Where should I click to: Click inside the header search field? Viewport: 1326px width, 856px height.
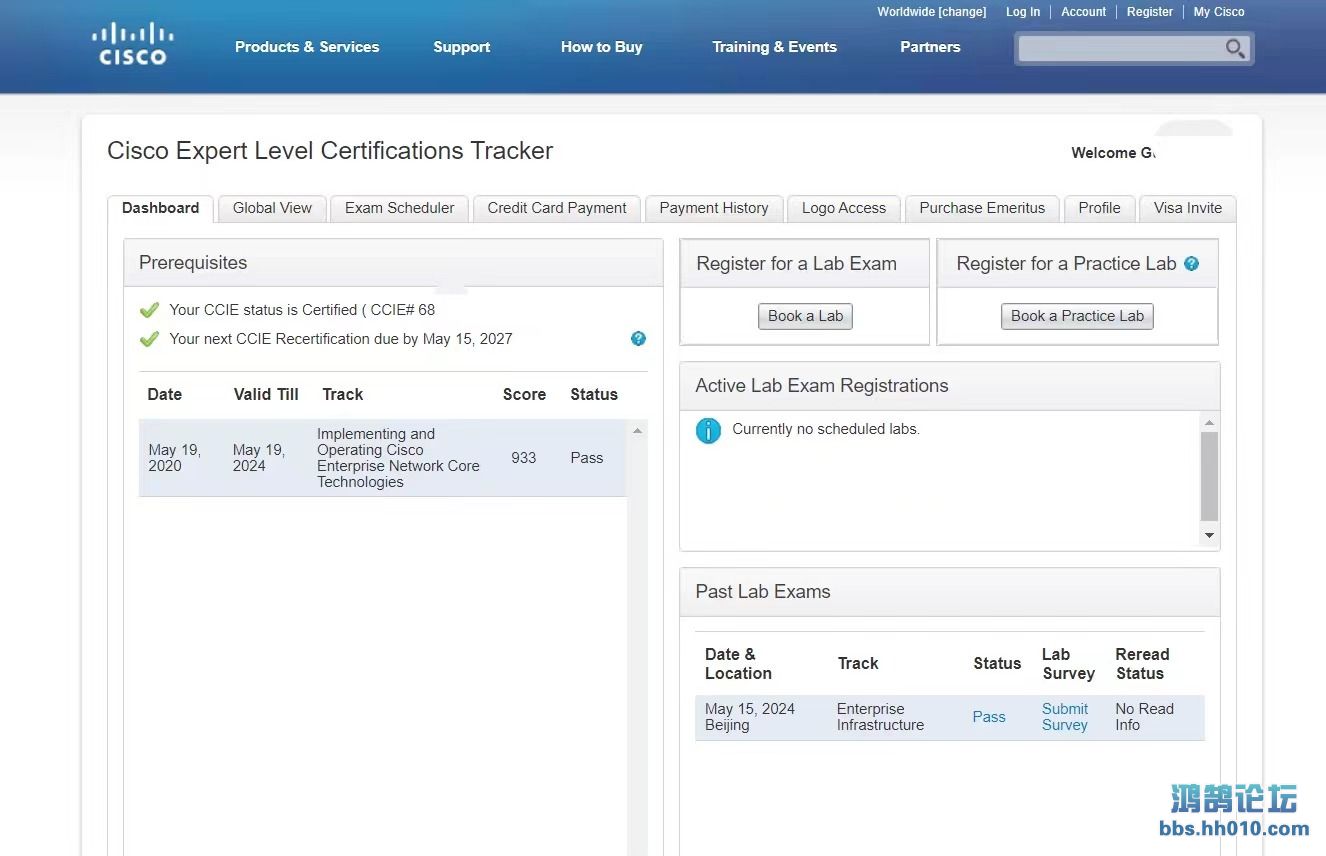click(1120, 48)
